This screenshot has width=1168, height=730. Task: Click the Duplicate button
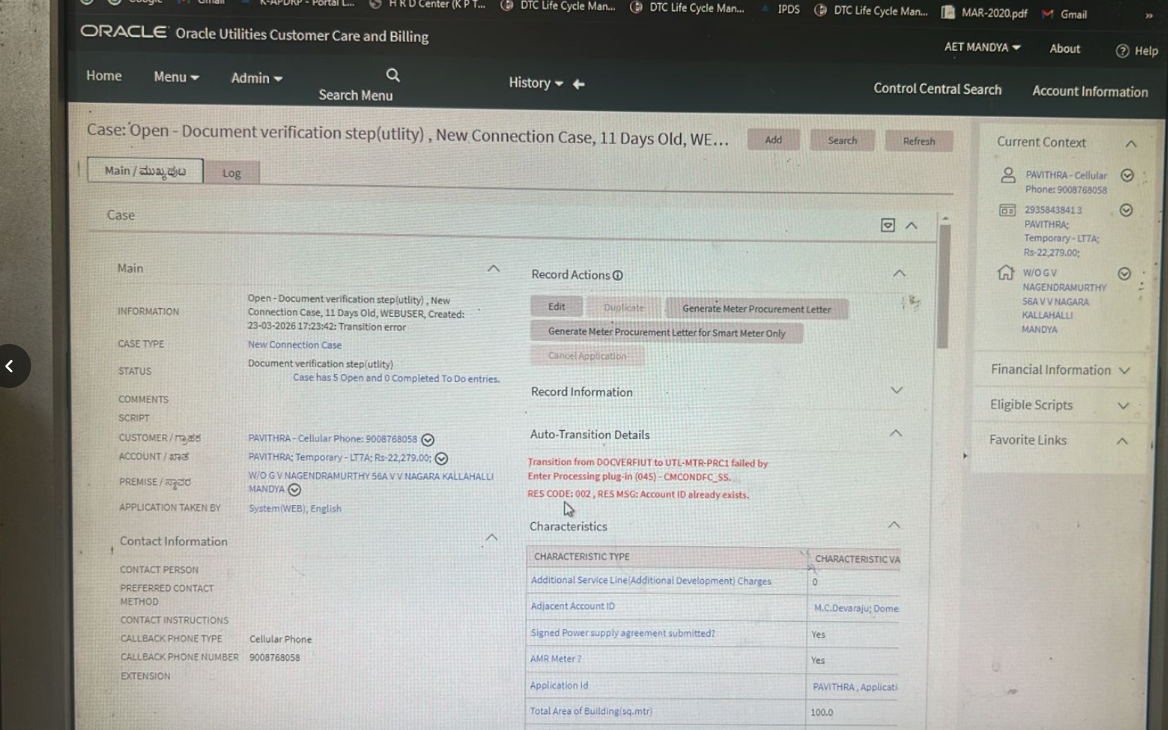(x=623, y=307)
